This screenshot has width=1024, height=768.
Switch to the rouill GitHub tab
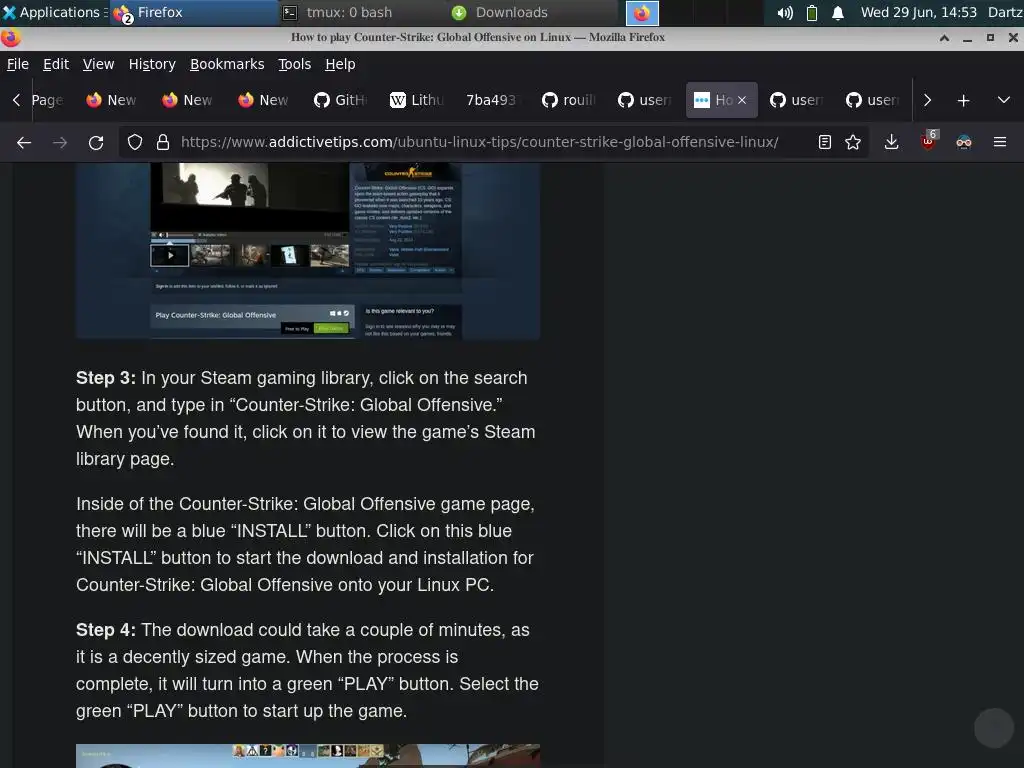pos(569,101)
